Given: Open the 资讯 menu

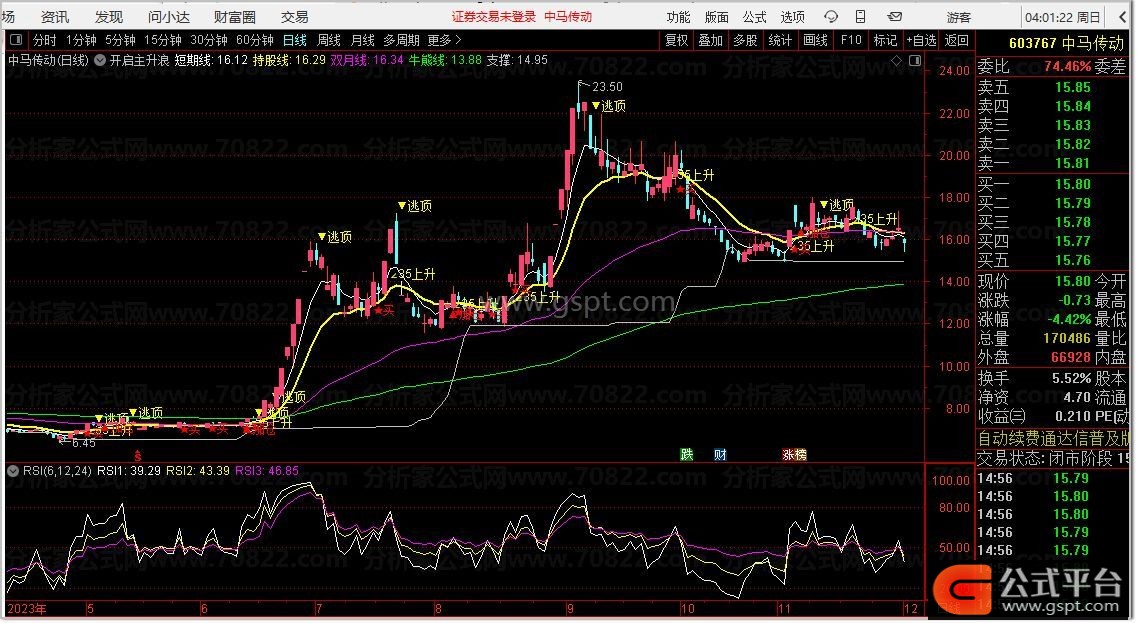Looking at the screenshot, I should [55, 17].
